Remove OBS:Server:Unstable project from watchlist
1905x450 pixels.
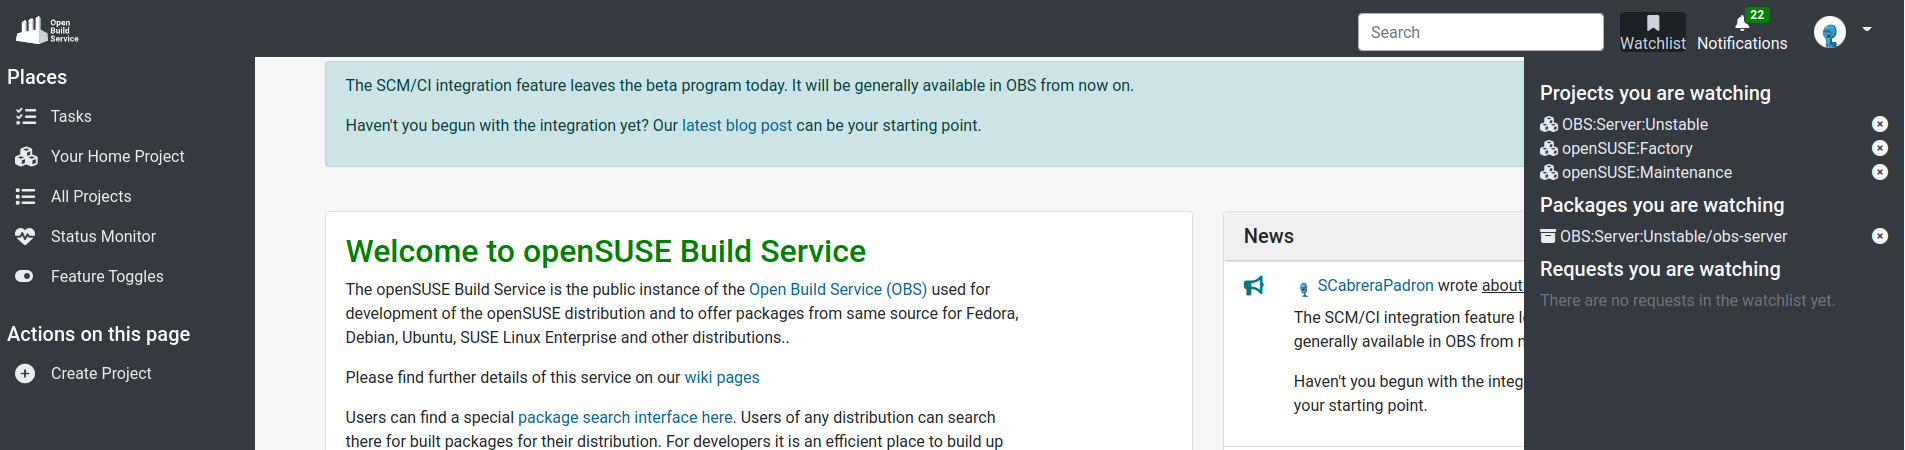[1880, 124]
